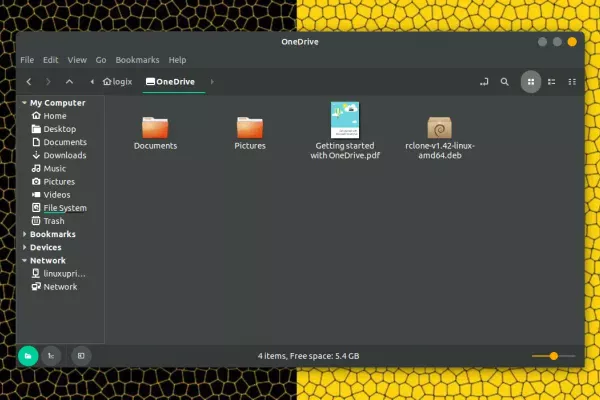Adjust the zoom slider handle

coord(554,356)
